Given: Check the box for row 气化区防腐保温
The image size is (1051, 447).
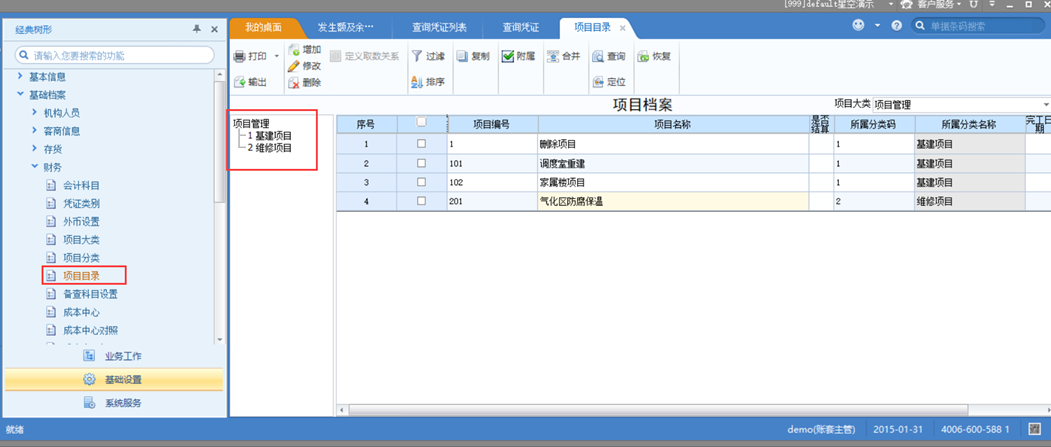Looking at the screenshot, I should (421, 200).
